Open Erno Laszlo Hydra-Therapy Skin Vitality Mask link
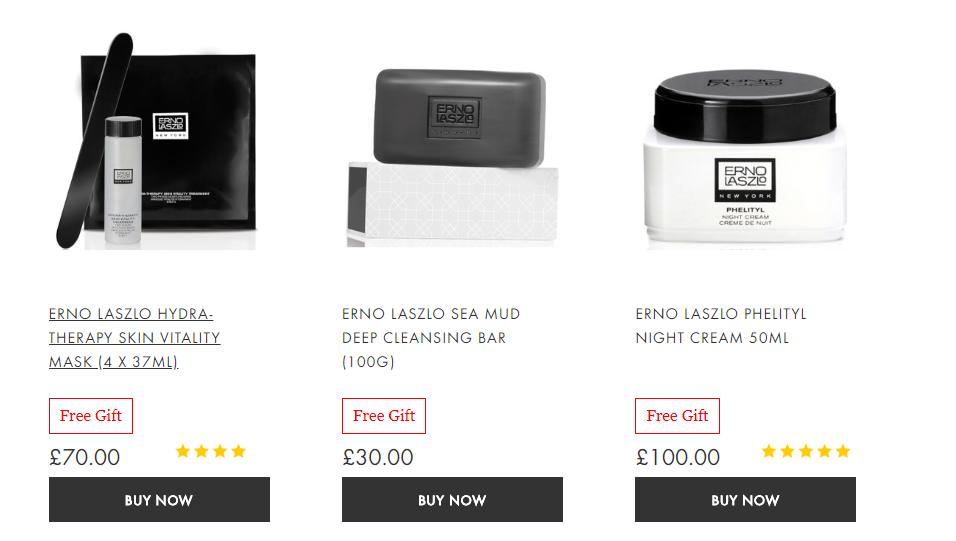956x541 pixels. pyautogui.click(x=135, y=338)
